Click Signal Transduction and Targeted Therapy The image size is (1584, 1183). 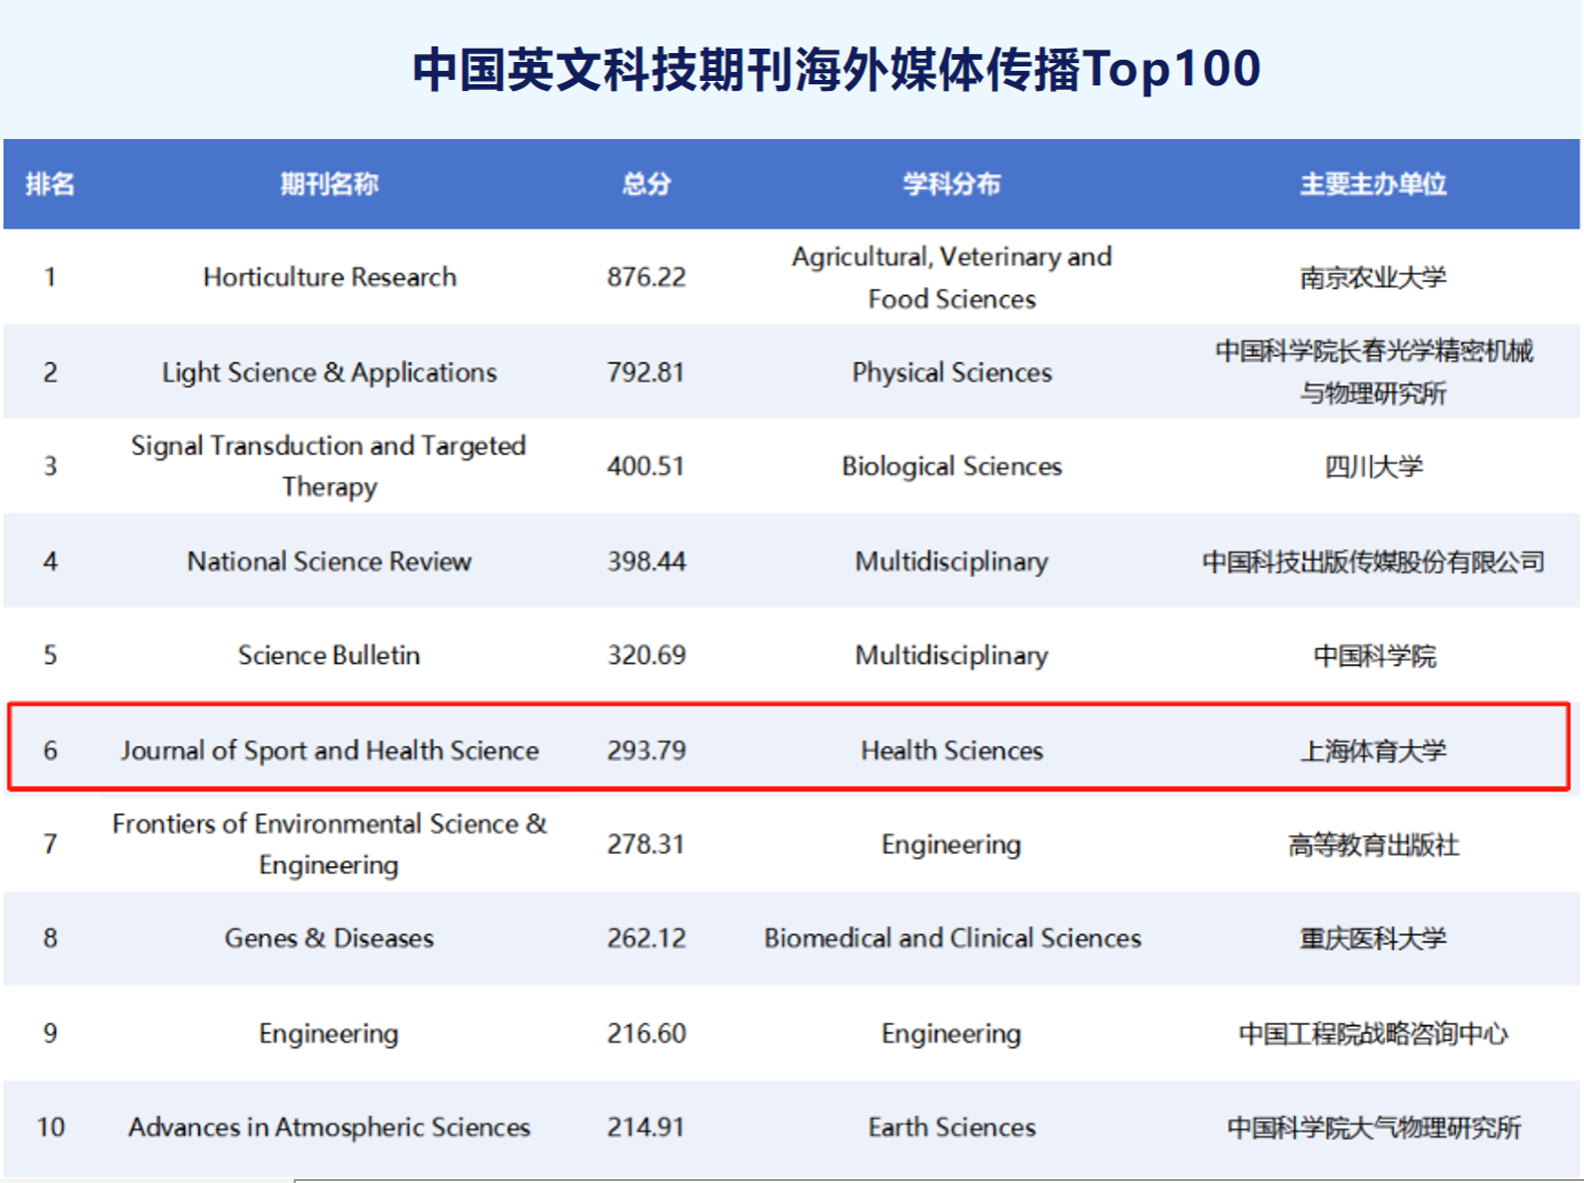point(329,466)
